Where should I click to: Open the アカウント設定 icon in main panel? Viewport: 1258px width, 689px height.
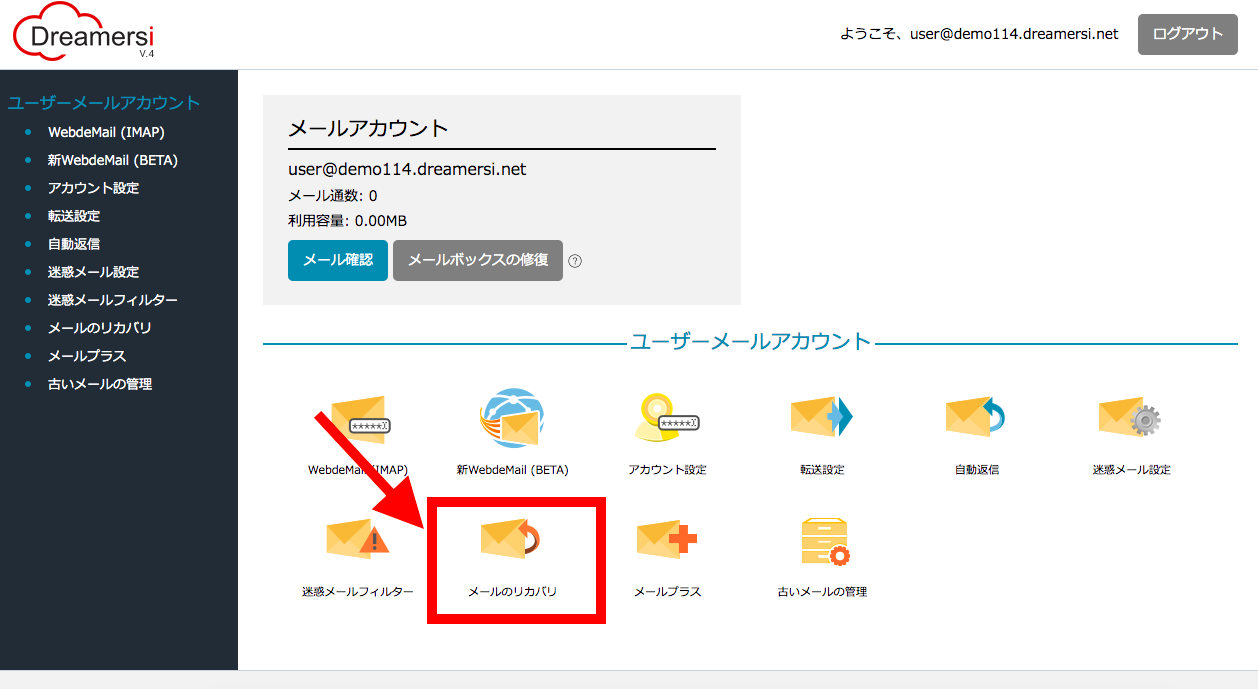tap(667, 418)
